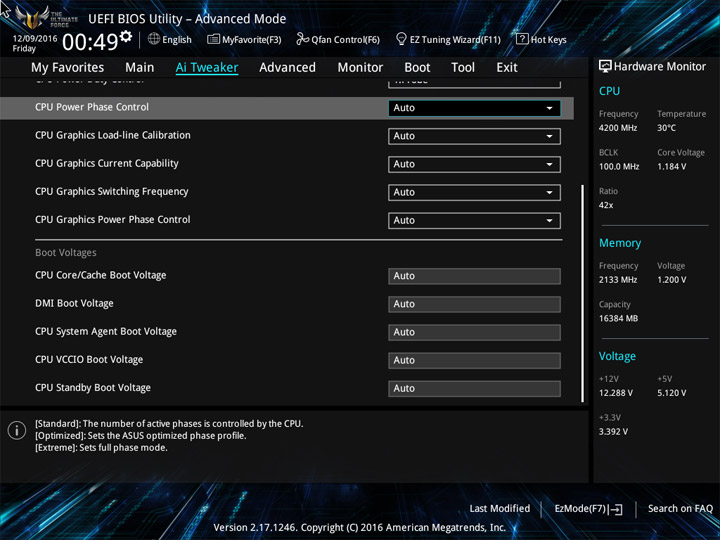This screenshot has width=720, height=540.
Task: Click the TUF Ultimate Force logo
Action: pyautogui.click(x=45, y=18)
